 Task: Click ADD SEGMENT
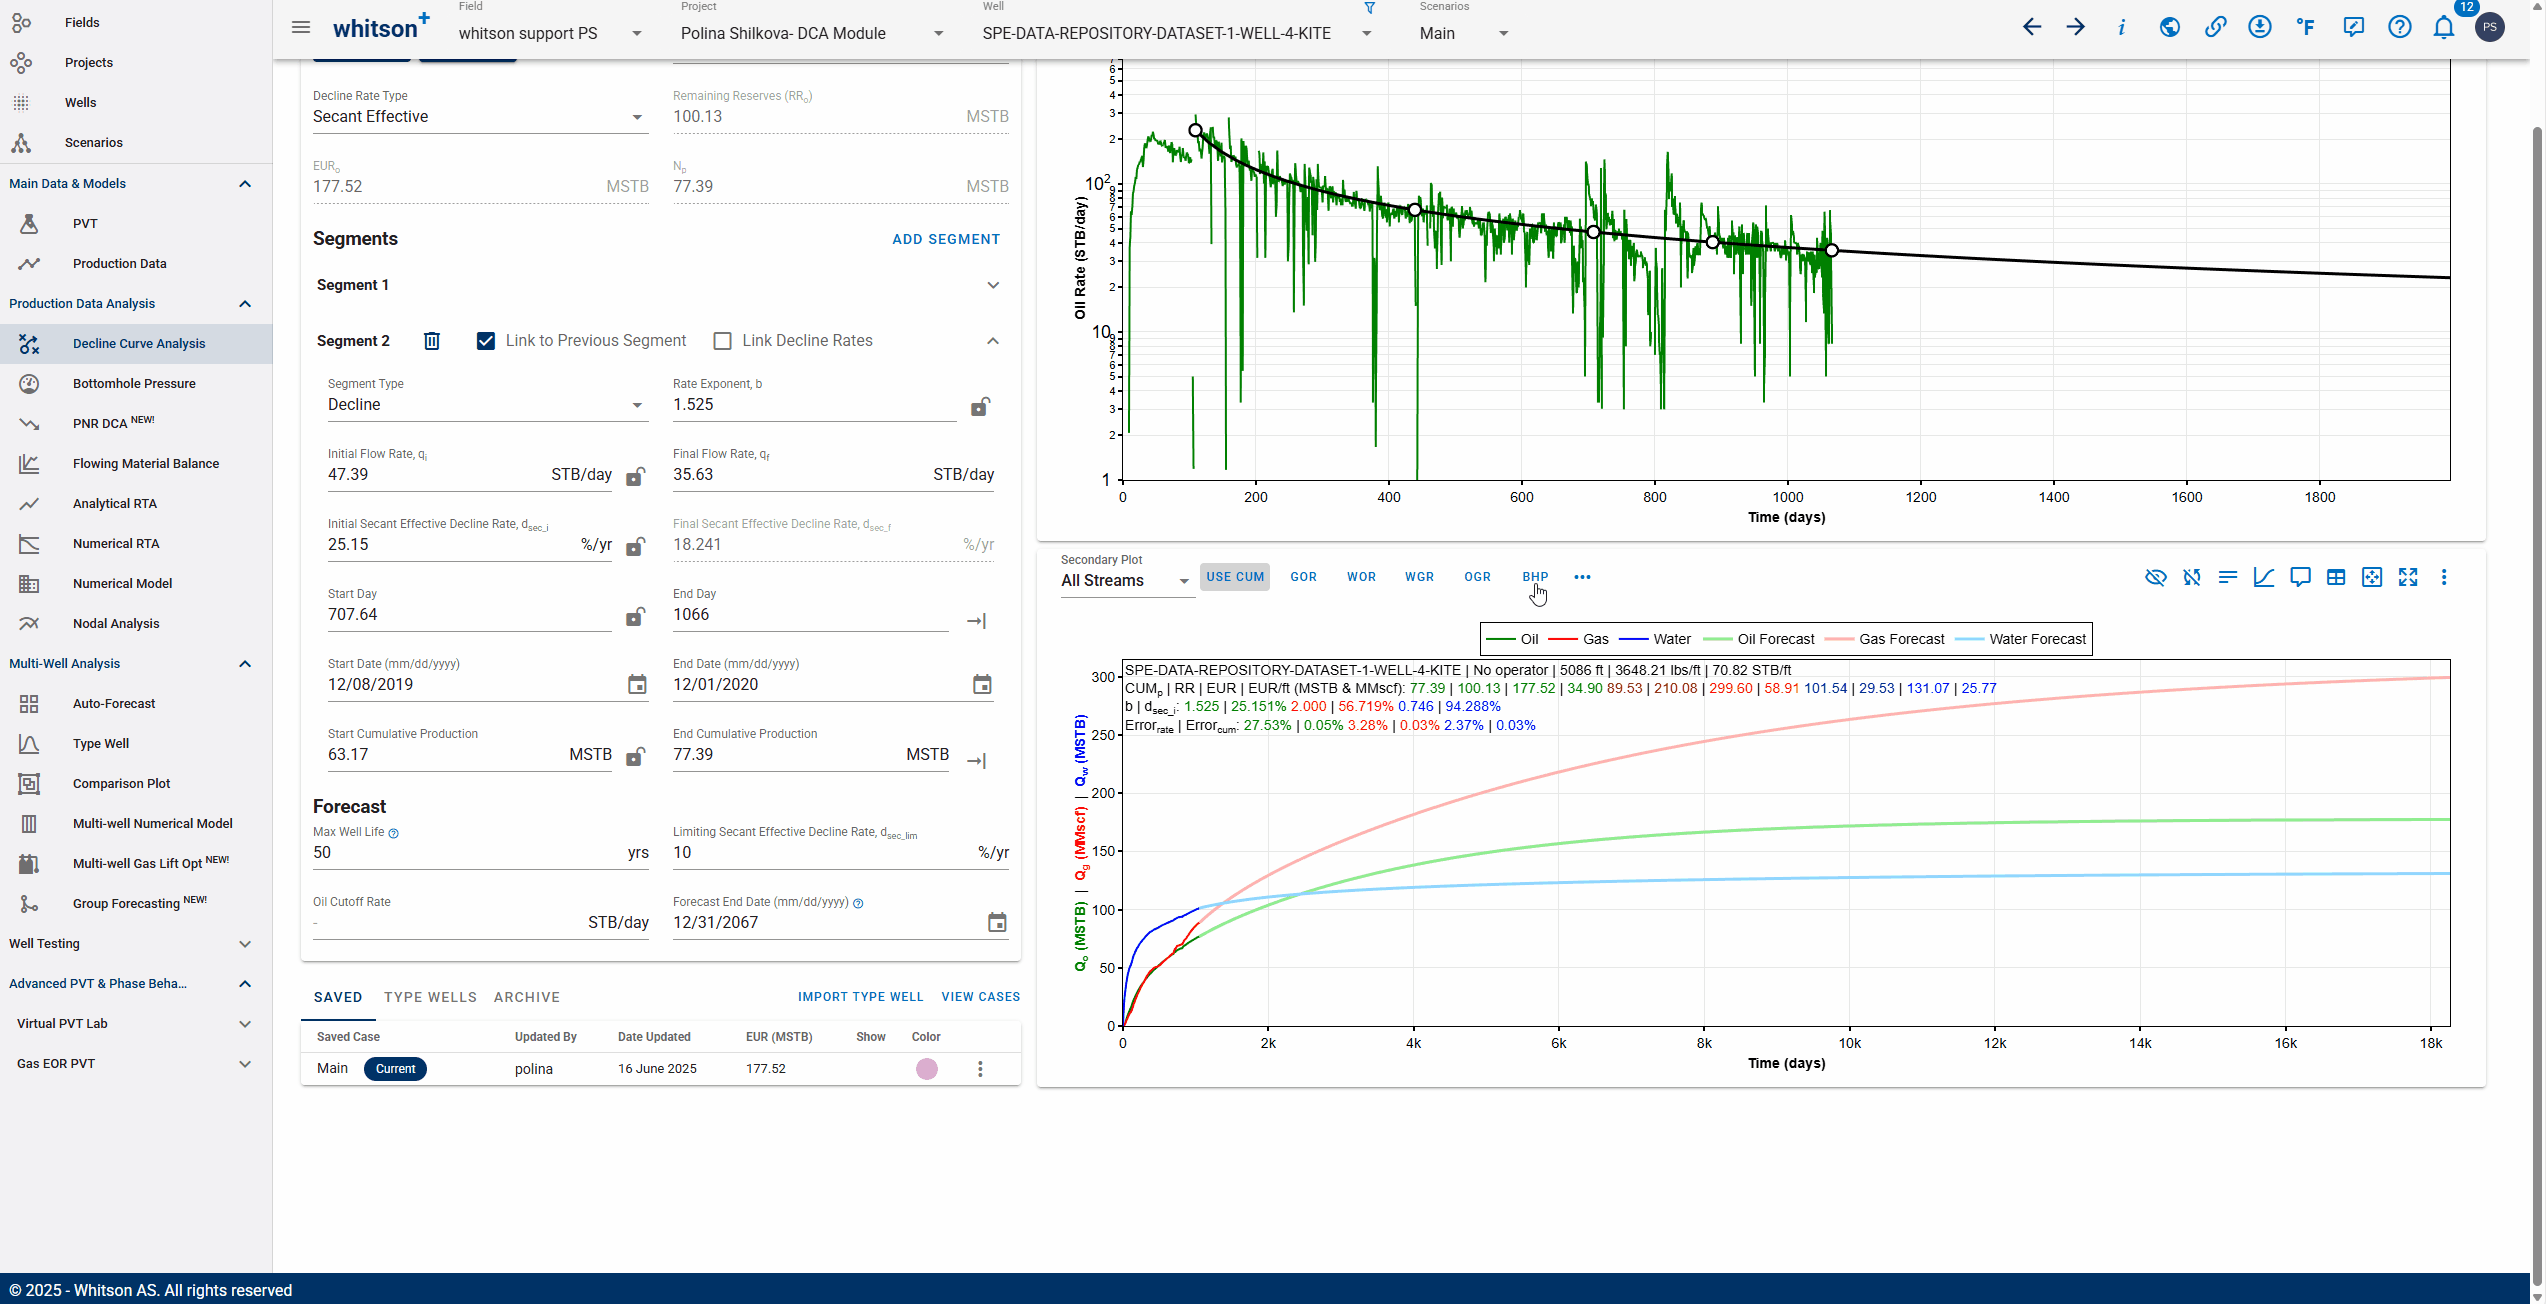click(x=946, y=239)
